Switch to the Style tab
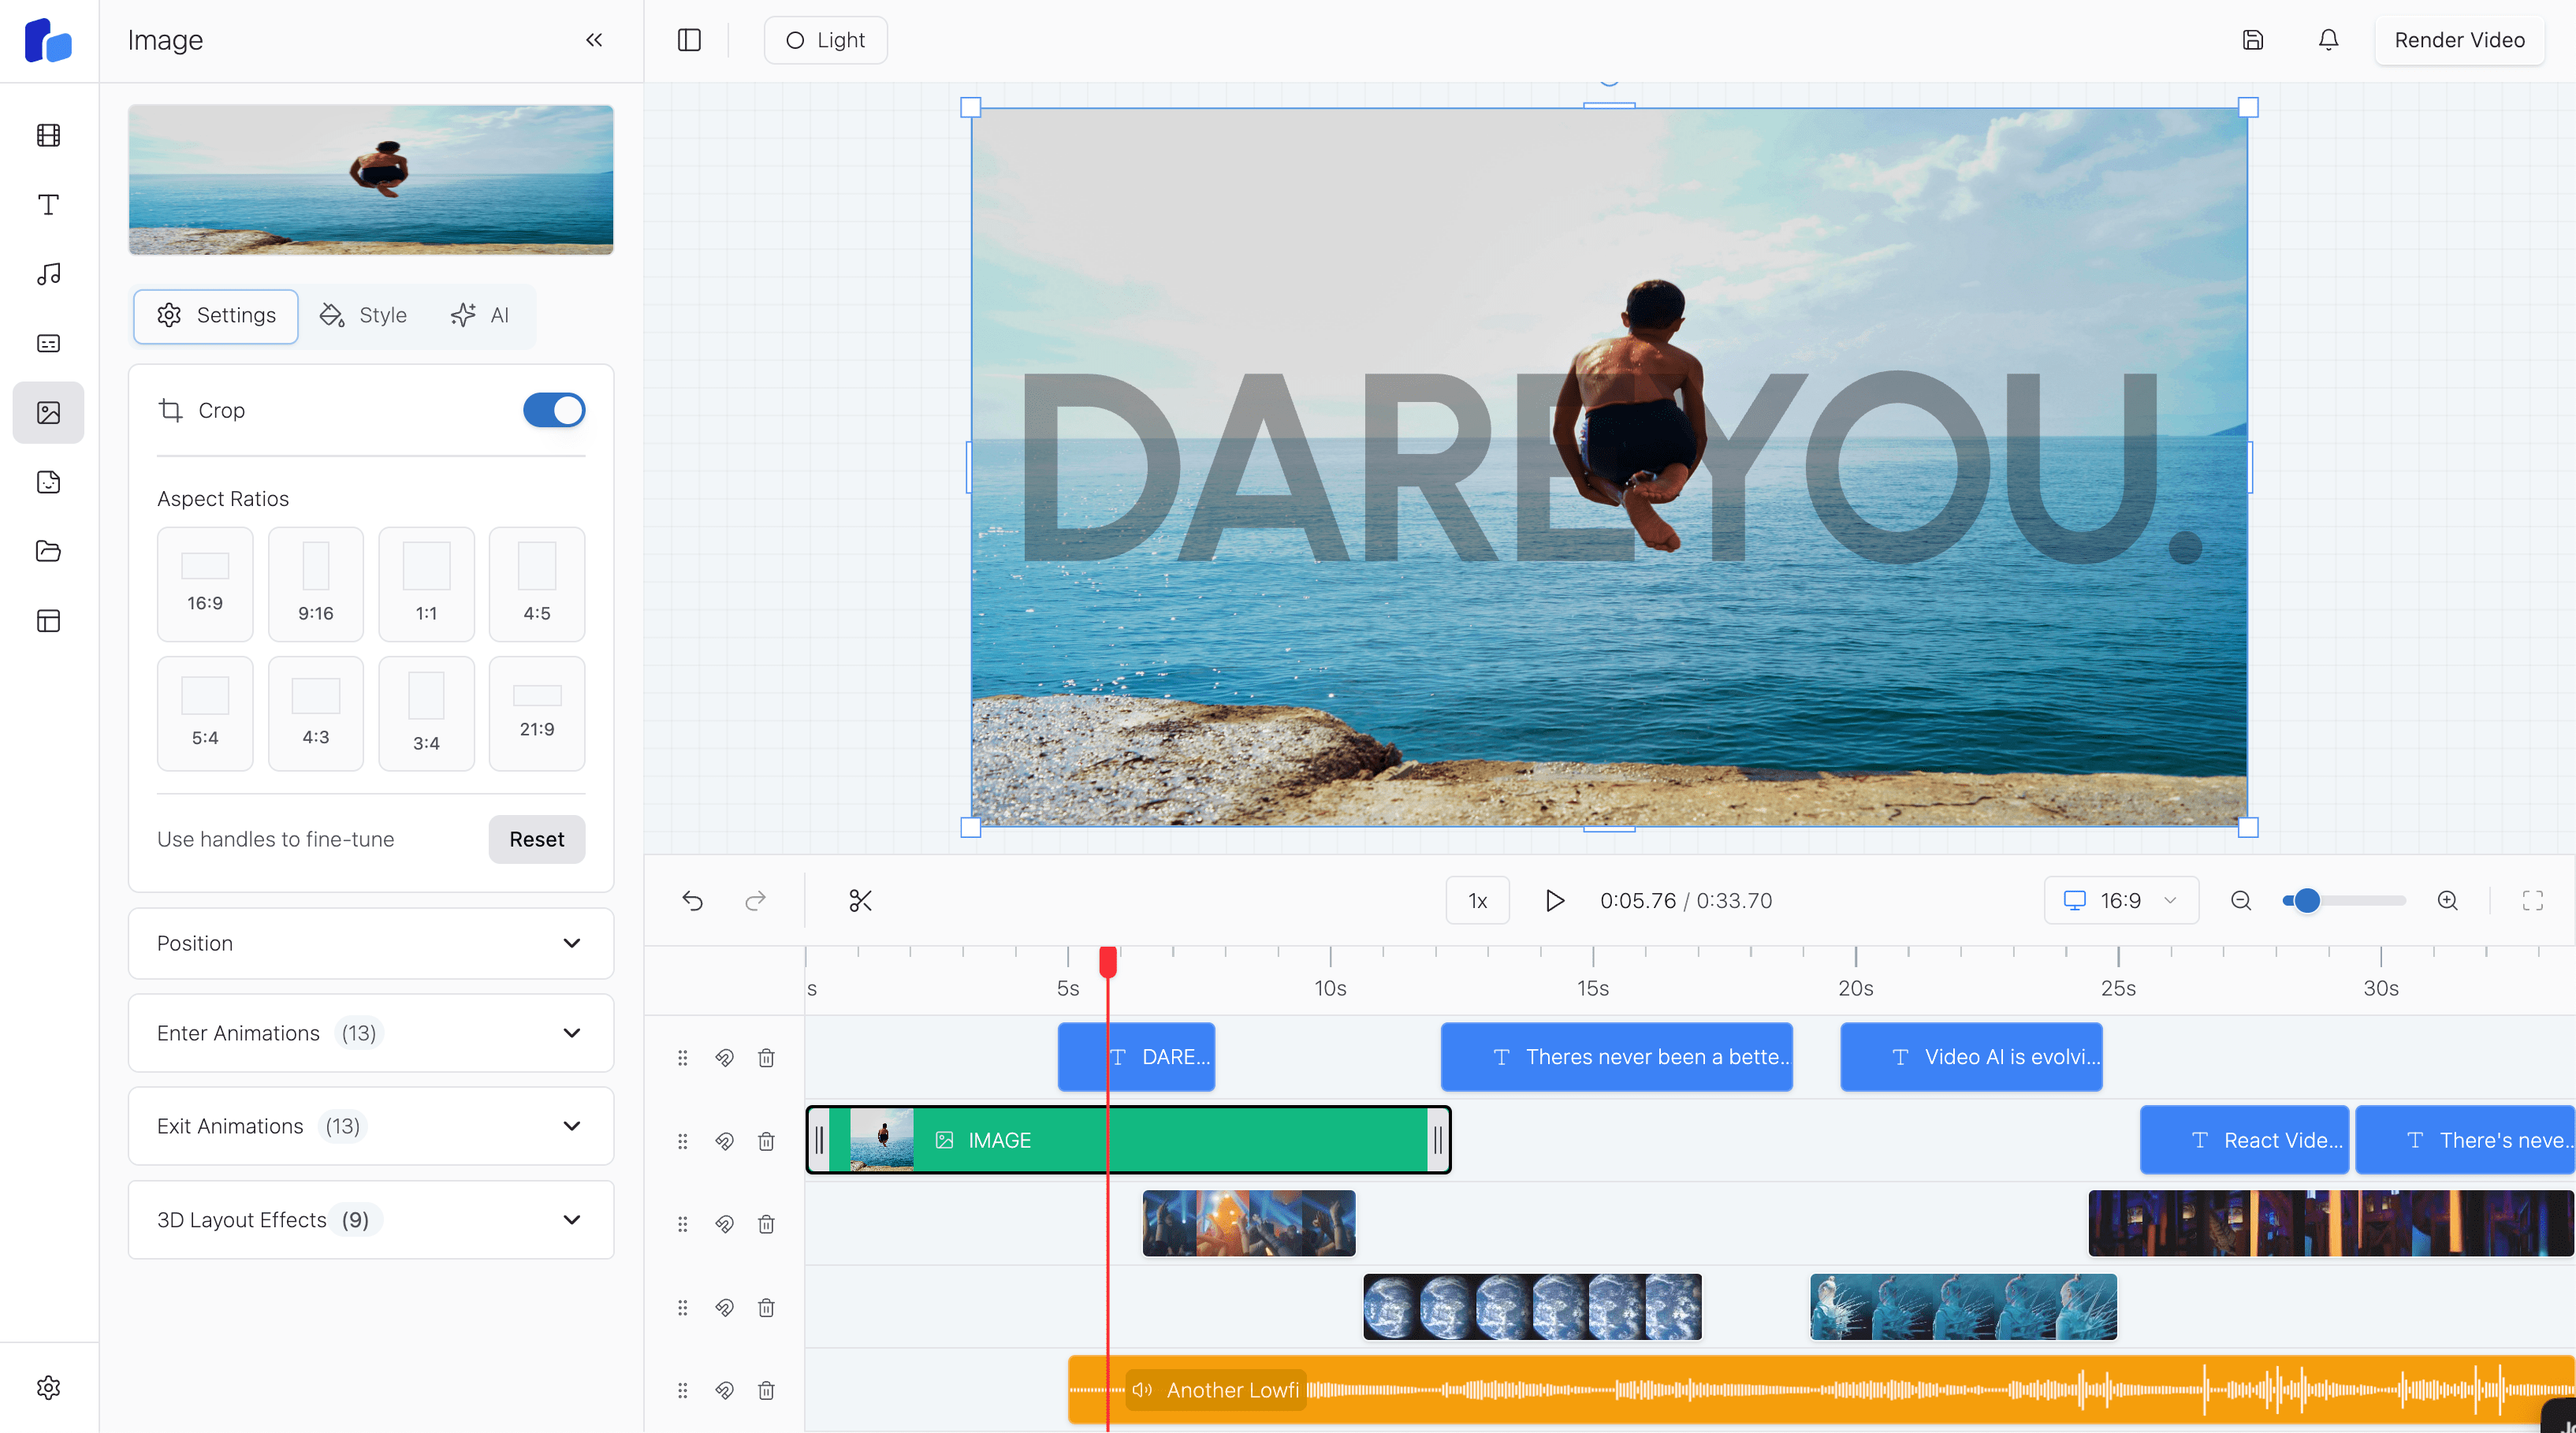 click(363, 315)
